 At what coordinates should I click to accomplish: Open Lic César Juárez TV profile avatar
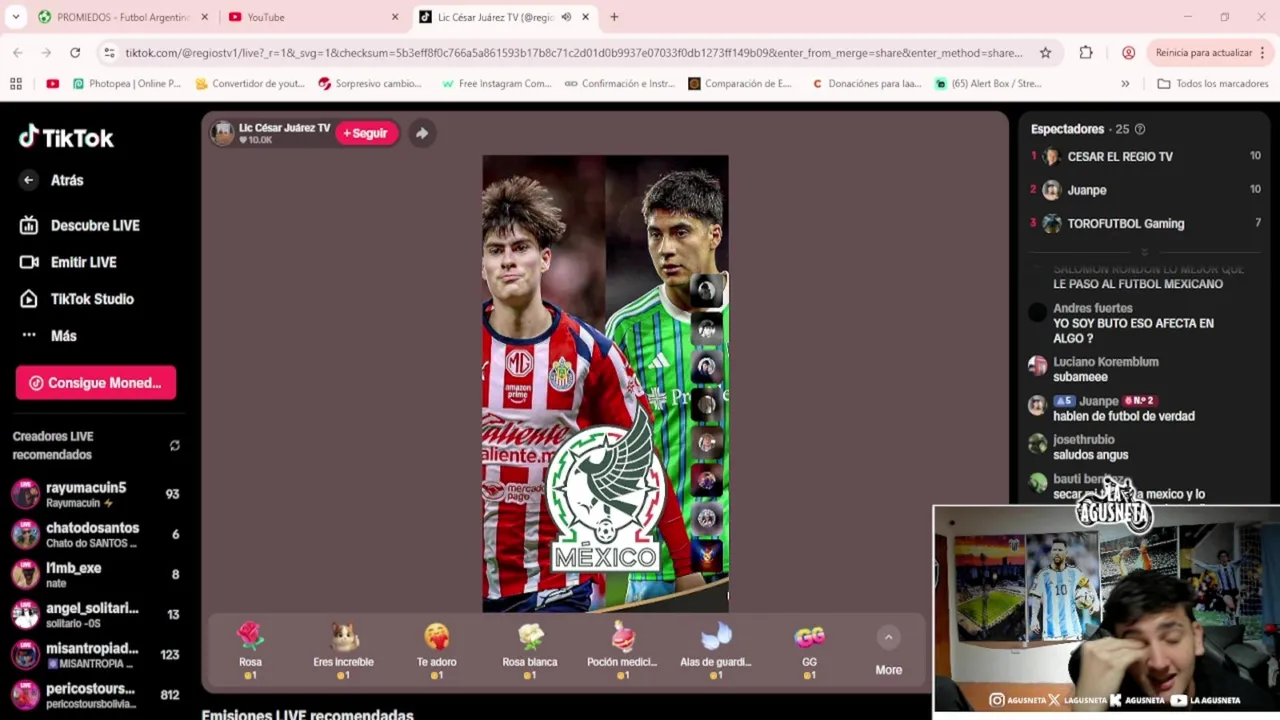click(223, 133)
